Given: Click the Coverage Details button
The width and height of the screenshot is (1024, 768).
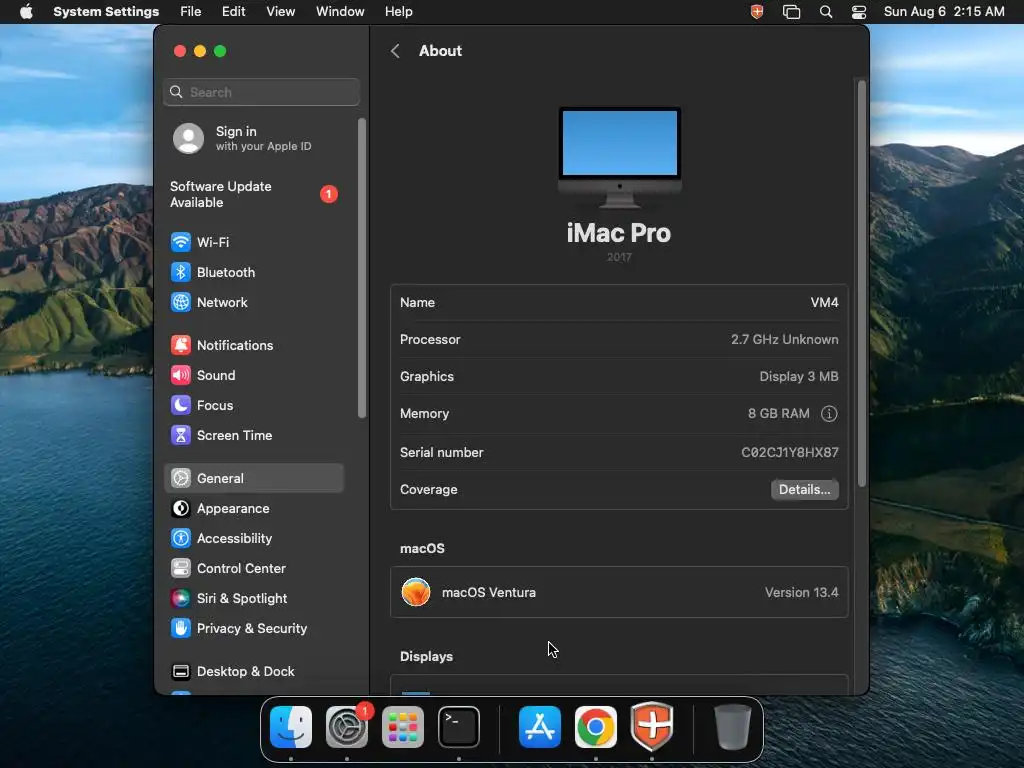Looking at the screenshot, I should coord(805,490).
